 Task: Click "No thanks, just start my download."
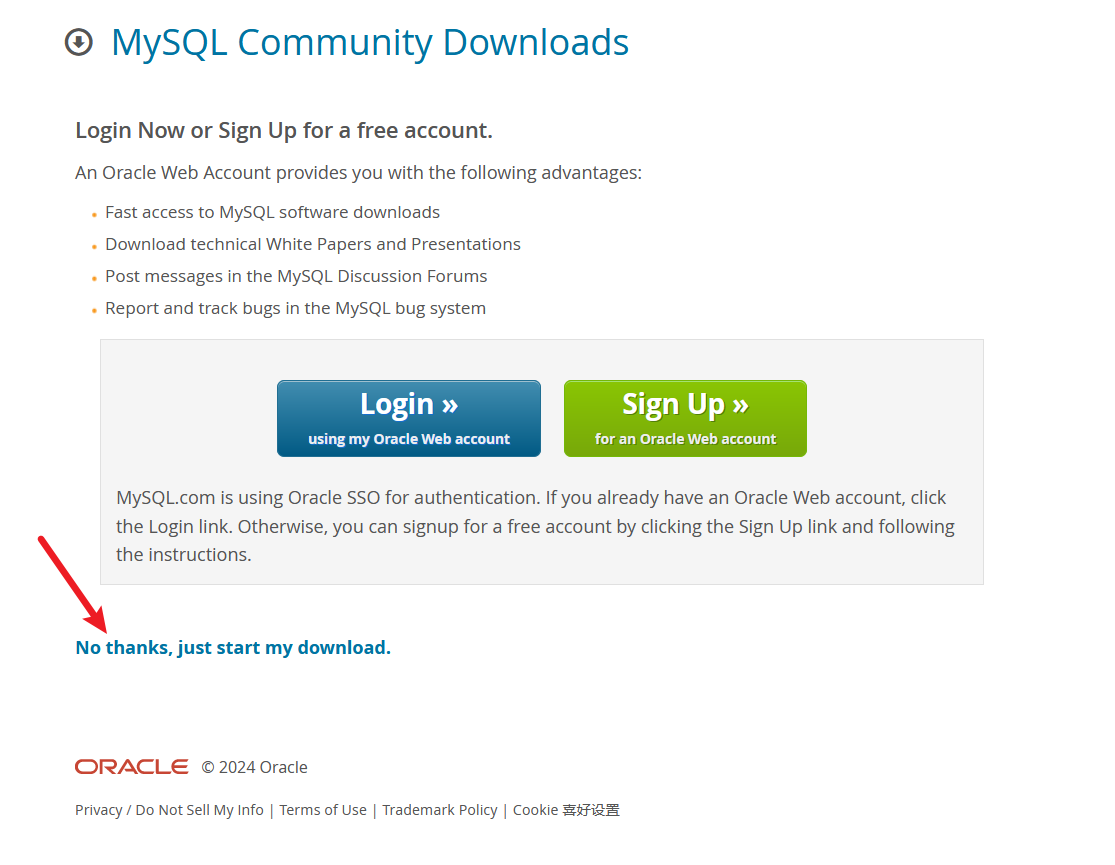click(x=233, y=647)
